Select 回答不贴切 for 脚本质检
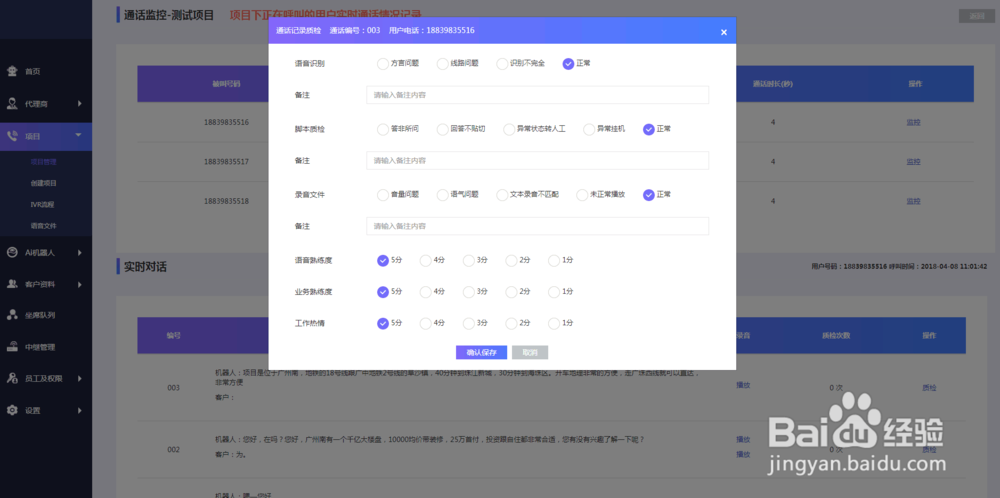The image size is (1000, 498). pyautogui.click(x=443, y=129)
